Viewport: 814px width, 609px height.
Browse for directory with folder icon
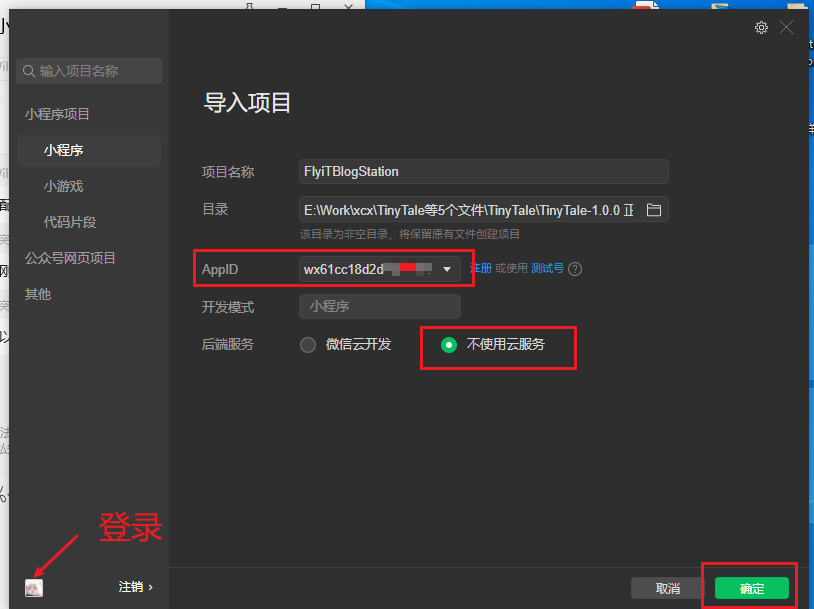click(654, 210)
